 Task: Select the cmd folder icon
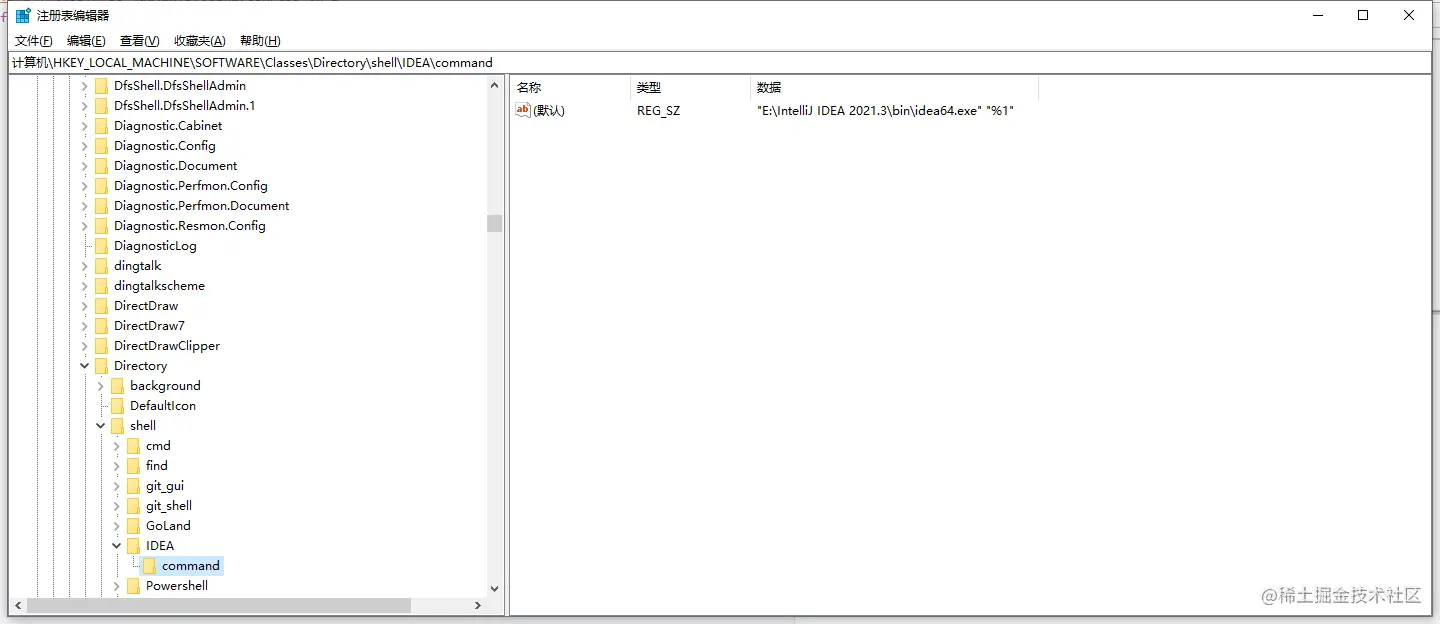(x=133, y=446)
